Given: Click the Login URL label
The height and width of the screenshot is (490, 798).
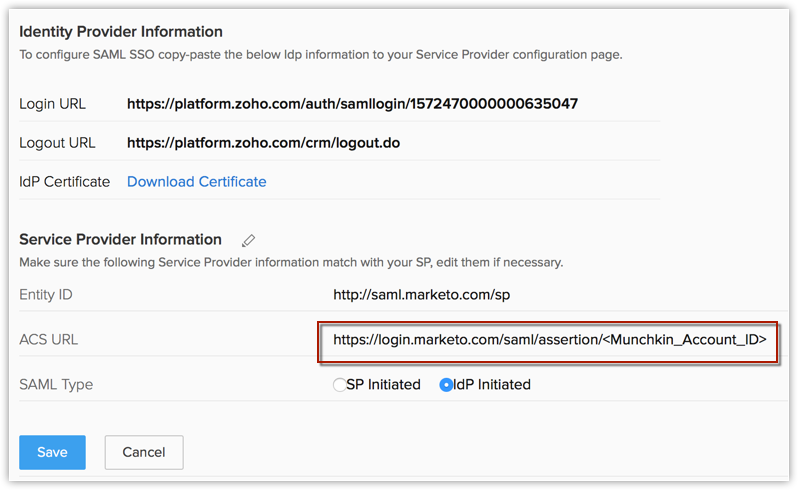Looking at the screenshot, I should (52, 103).
